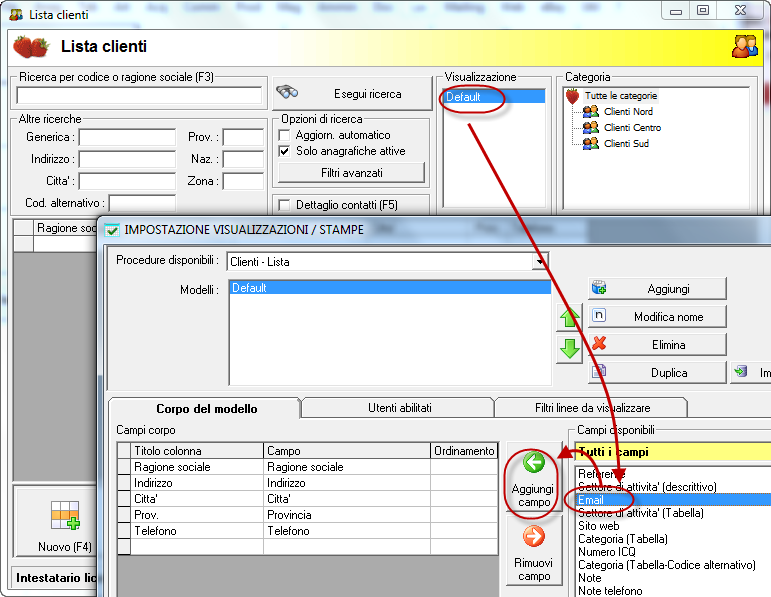Click Telefono row in Campi corpo table
771x597 pixels.
click(308, 531)
